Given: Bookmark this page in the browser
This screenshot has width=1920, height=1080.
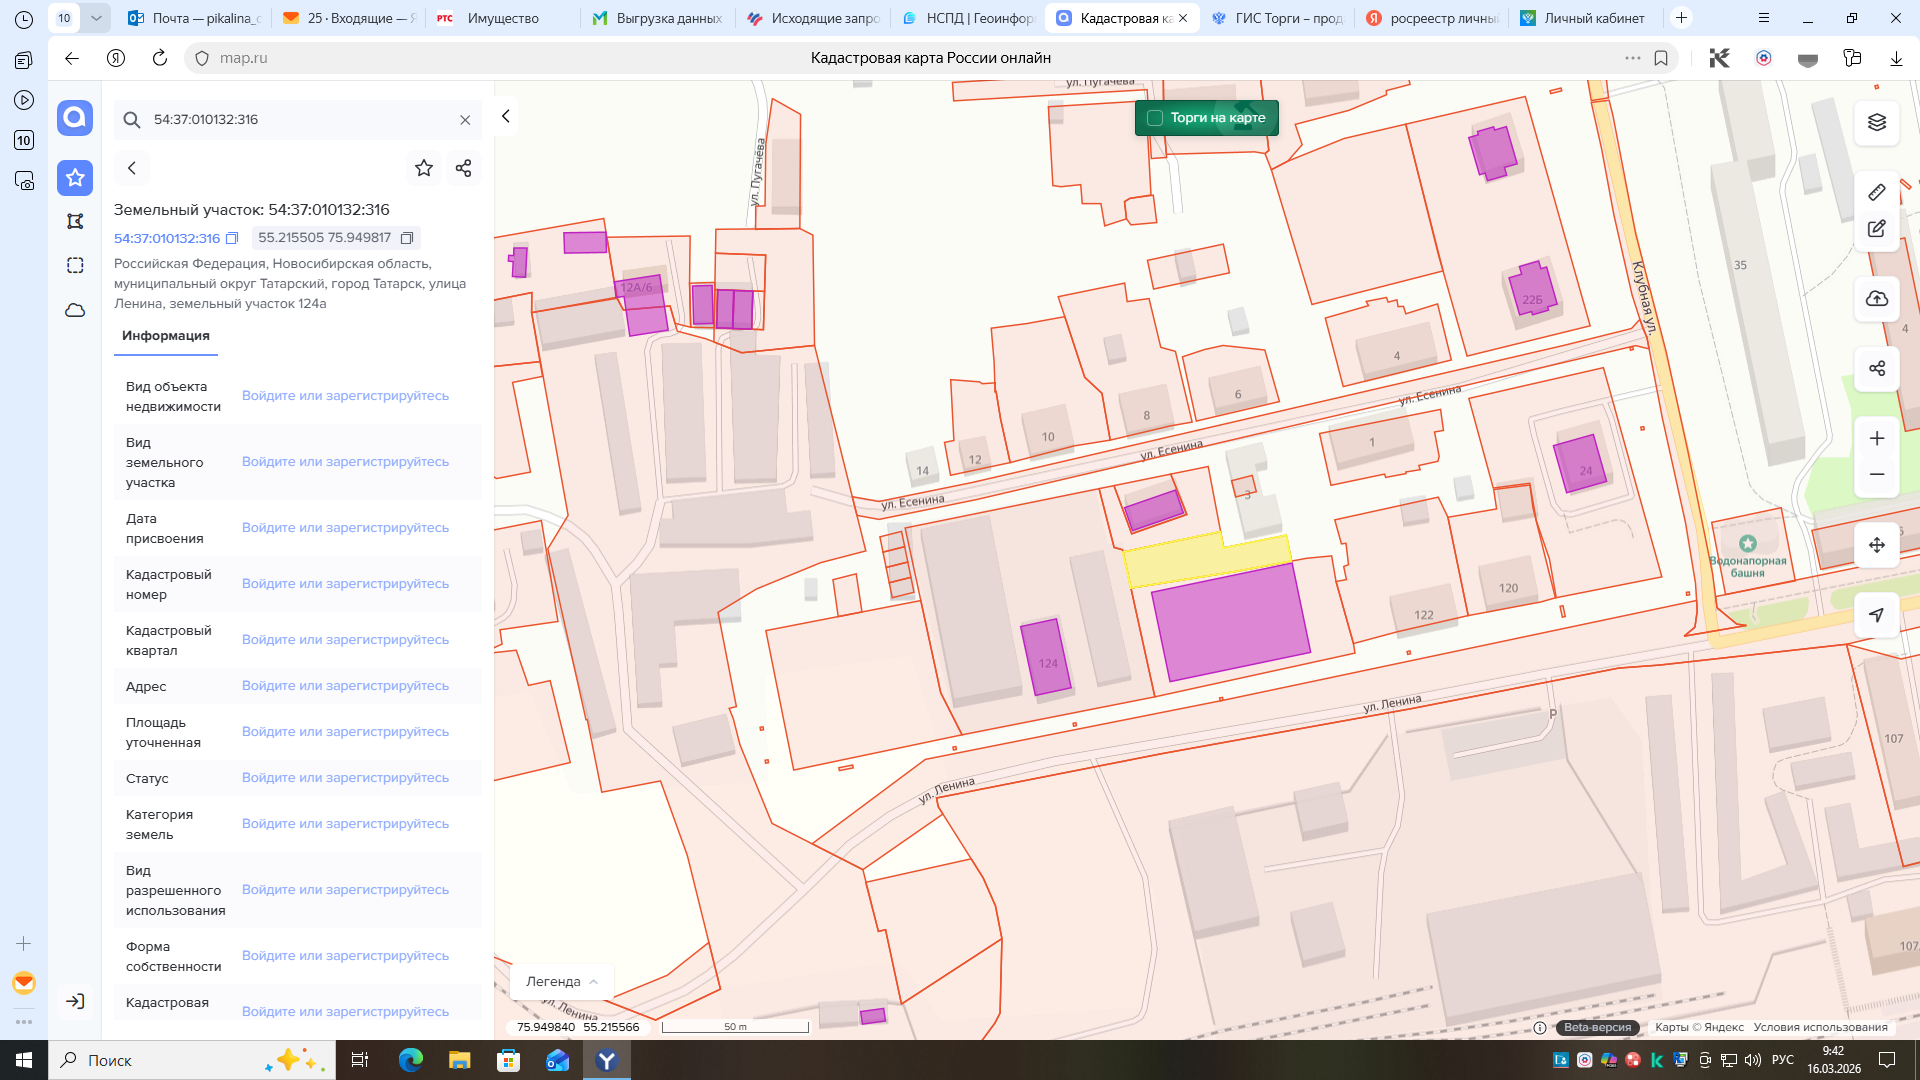Looking at the screenshot, I should (1661, 58).
